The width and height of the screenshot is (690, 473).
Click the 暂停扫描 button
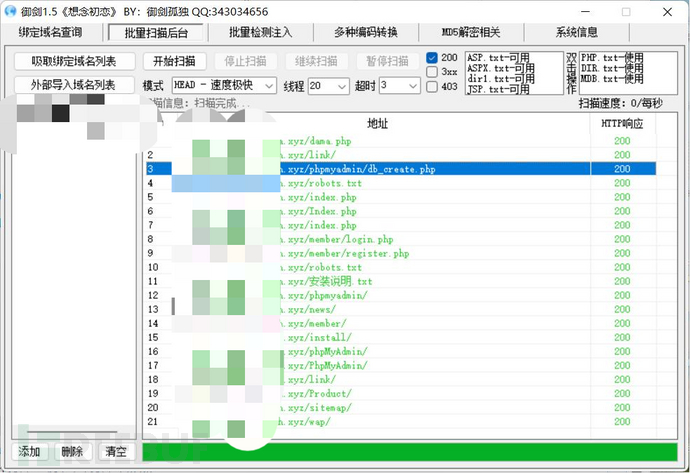tap(388, 61)
